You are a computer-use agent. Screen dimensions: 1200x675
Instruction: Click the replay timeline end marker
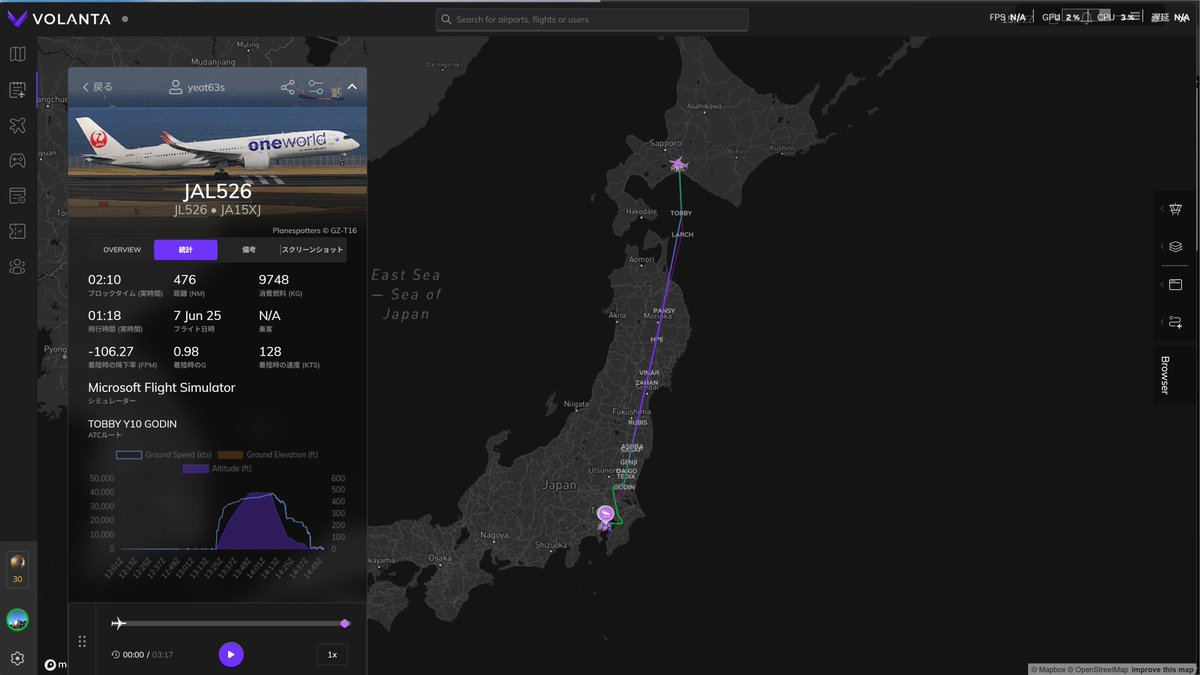tap(345, 623)
